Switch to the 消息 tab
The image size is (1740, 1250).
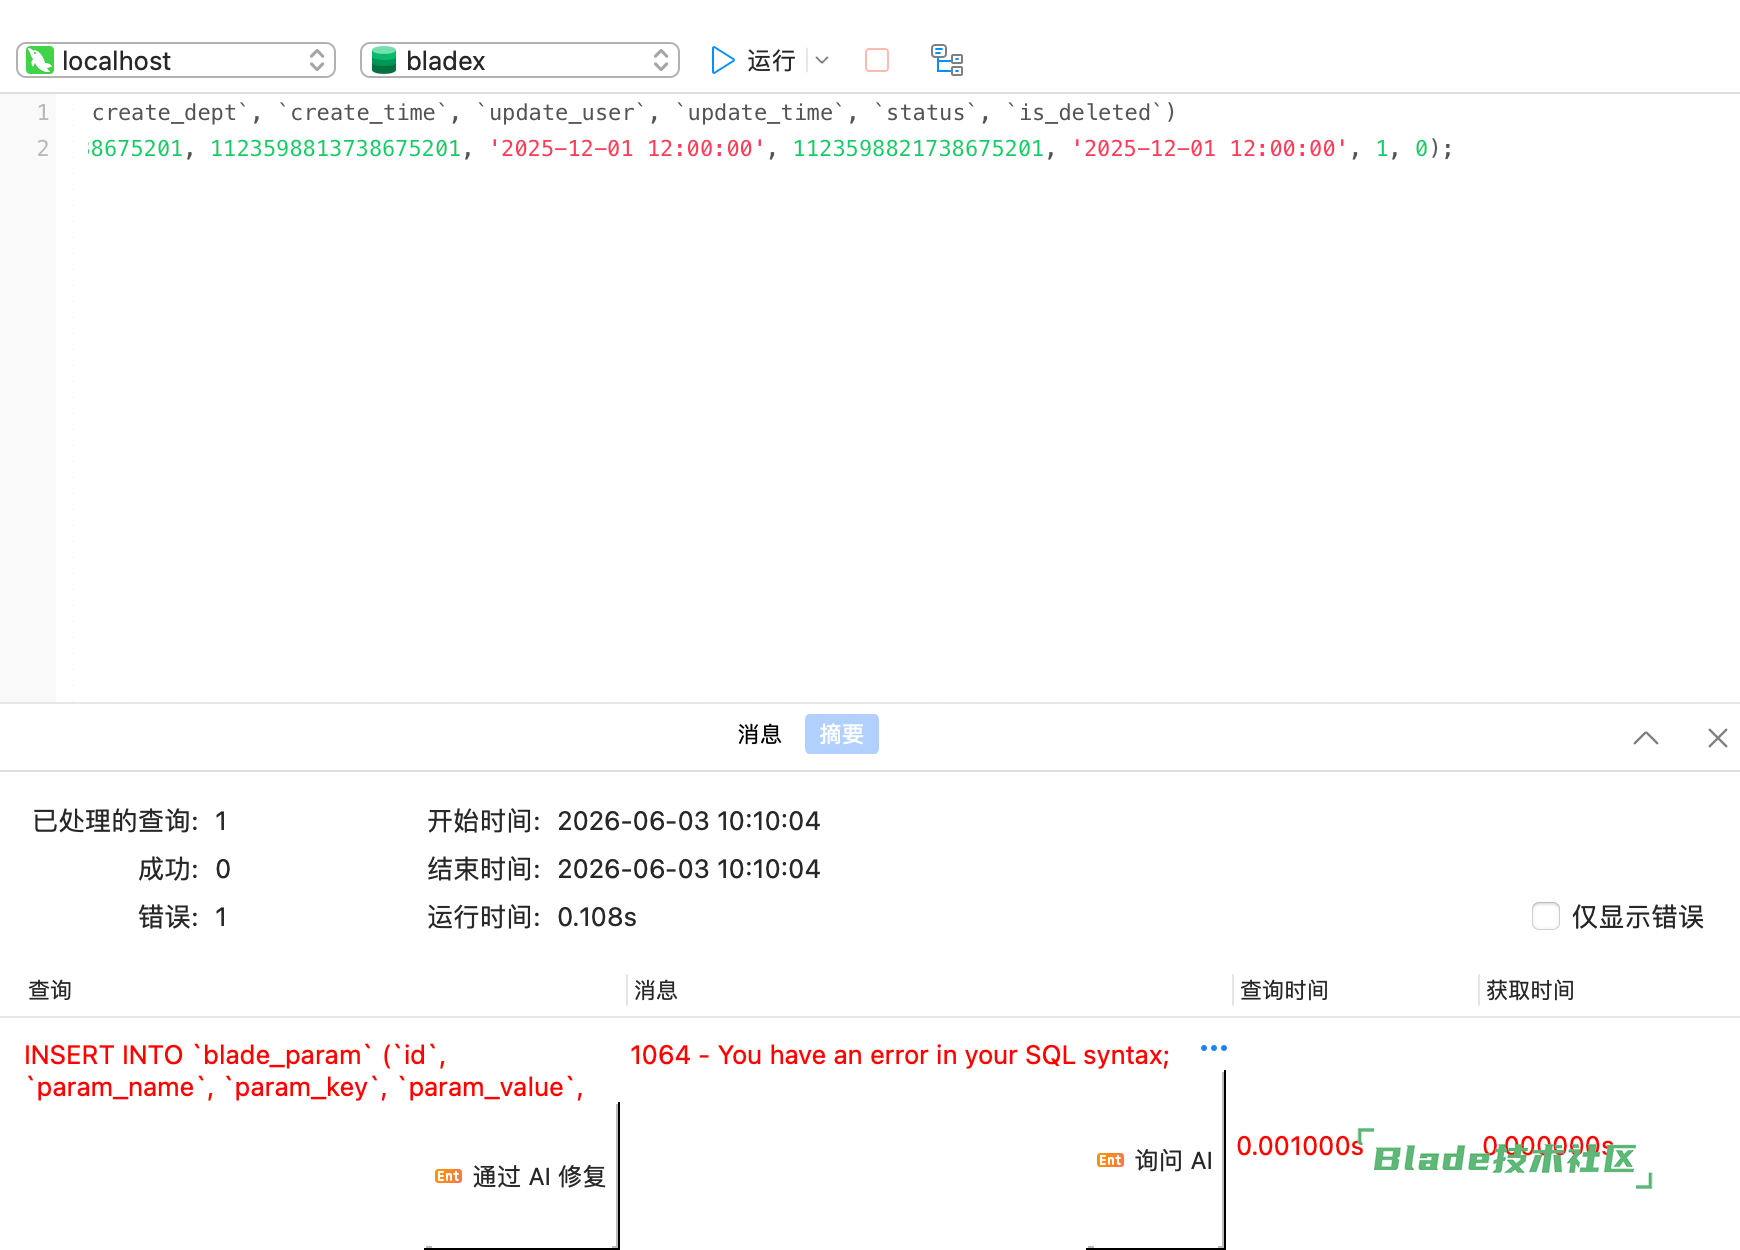click(x=759, y=734)
